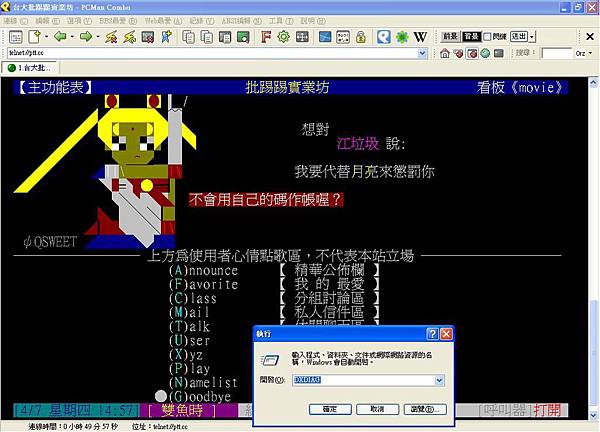Click the dark-header clipboard paste icon
The image size is (600, 432).
point(225,37)
